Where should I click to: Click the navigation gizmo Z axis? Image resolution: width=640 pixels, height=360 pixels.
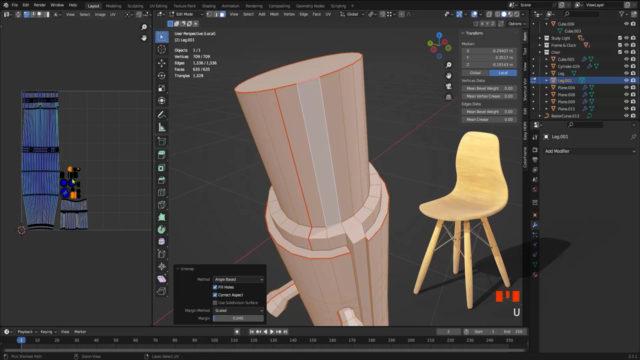tap(439, 35)
